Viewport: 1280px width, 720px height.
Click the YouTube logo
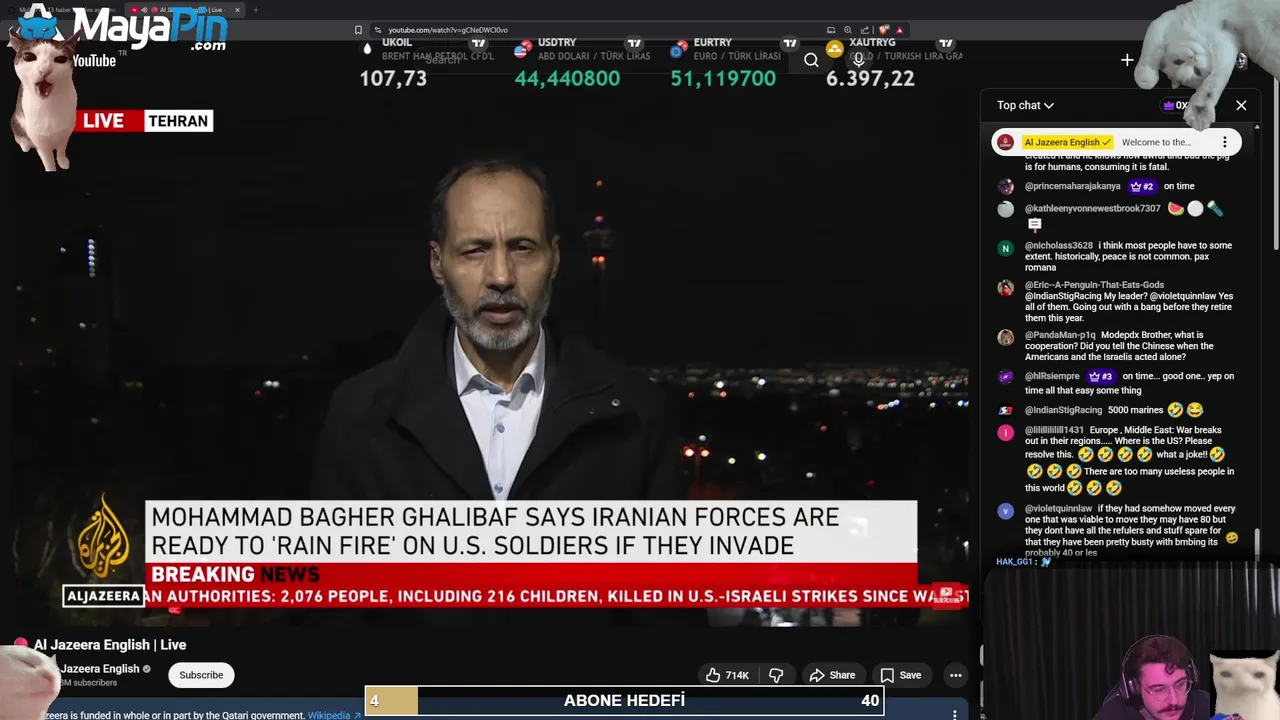(94, 61)
